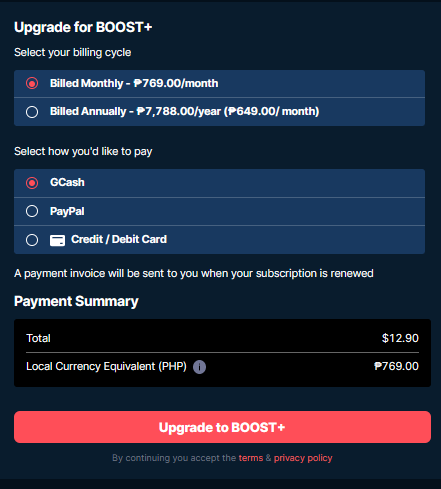The height and width of the screenshot is (489, 441).
Task: Click the Billed Annually ₱7,788.00/year label text
Action: (x=184, y=111)
